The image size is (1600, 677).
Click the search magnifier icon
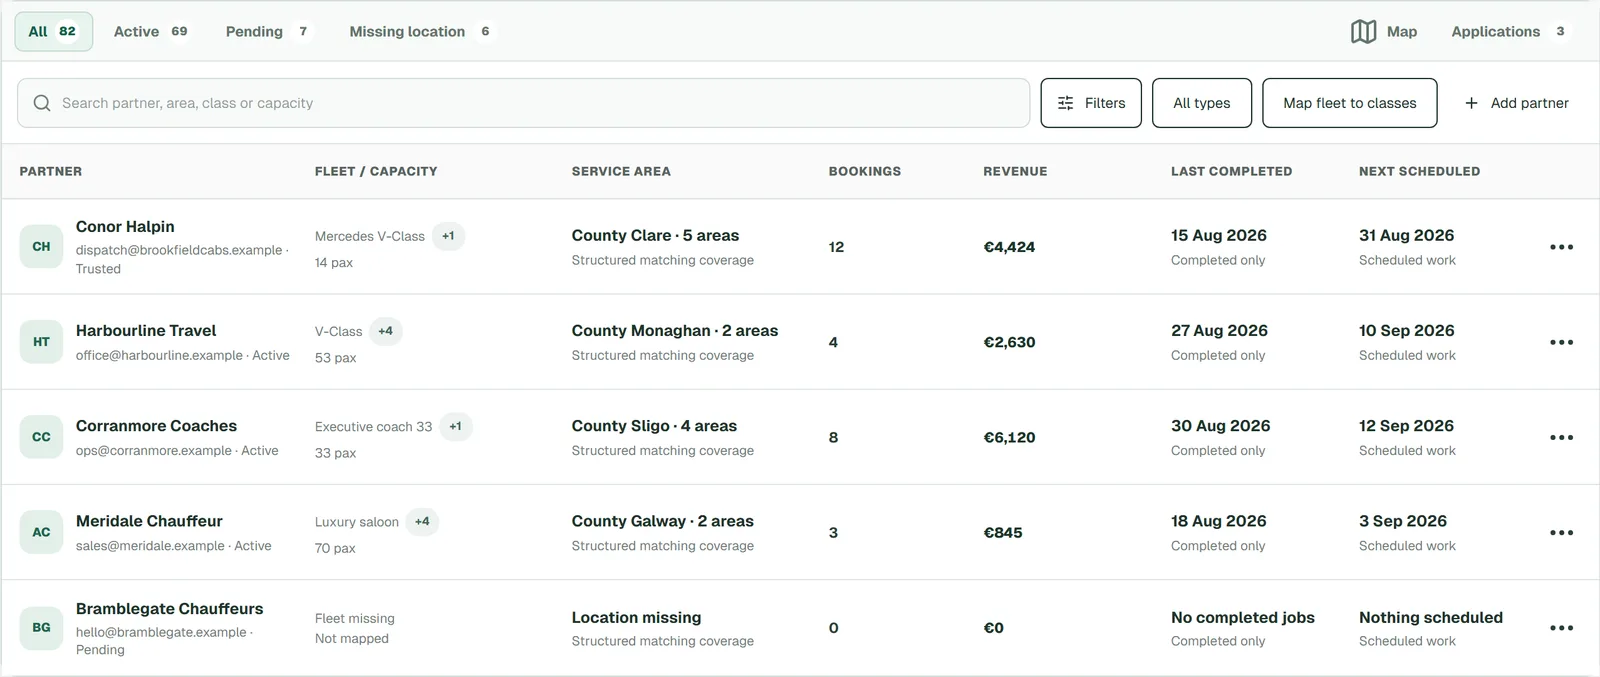point(42,103)
